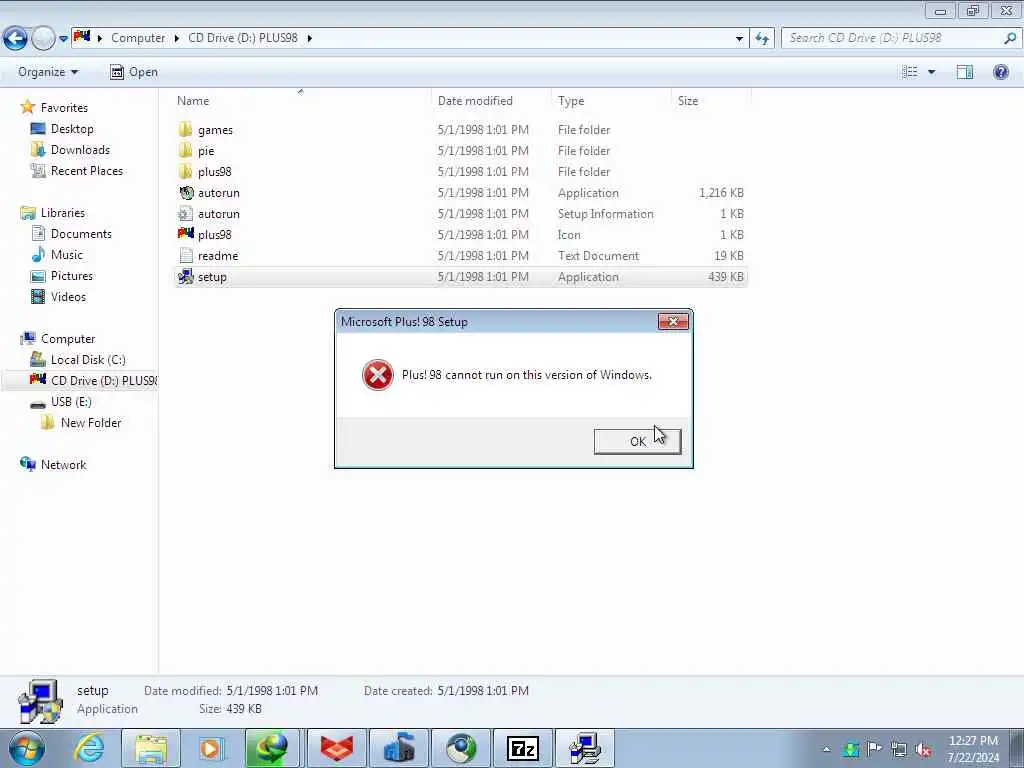This screenshot has height=768, width=1024.
Task: Click the muted volume tray icon
Action: click(x=923, y=749)
